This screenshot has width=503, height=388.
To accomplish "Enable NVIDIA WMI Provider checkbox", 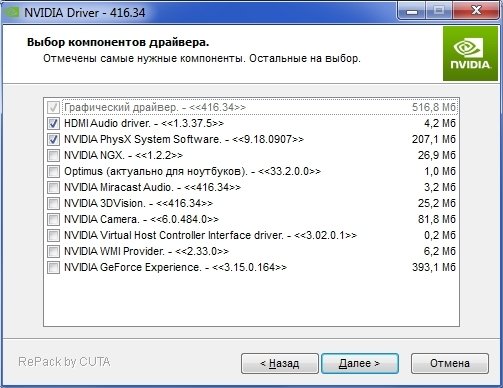I will (x=53, y=251).
